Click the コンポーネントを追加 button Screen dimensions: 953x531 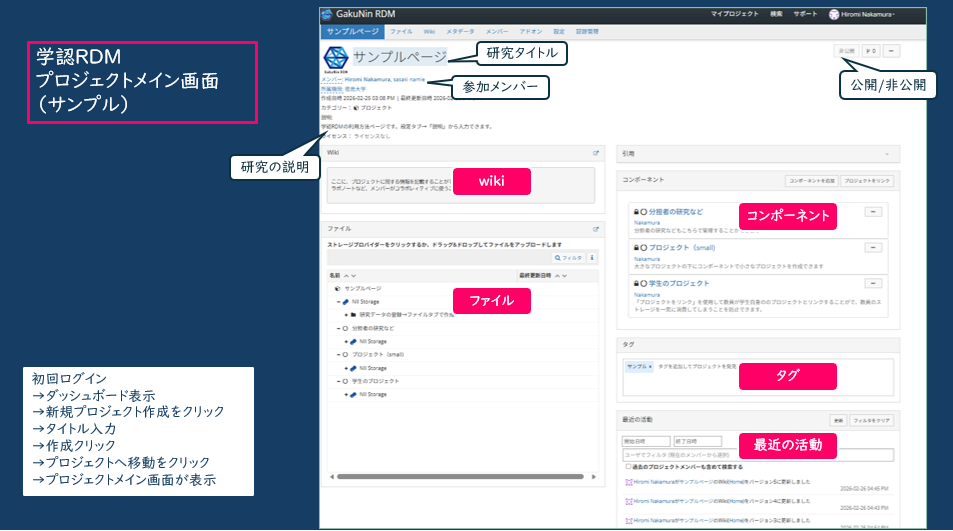point(811,179)
